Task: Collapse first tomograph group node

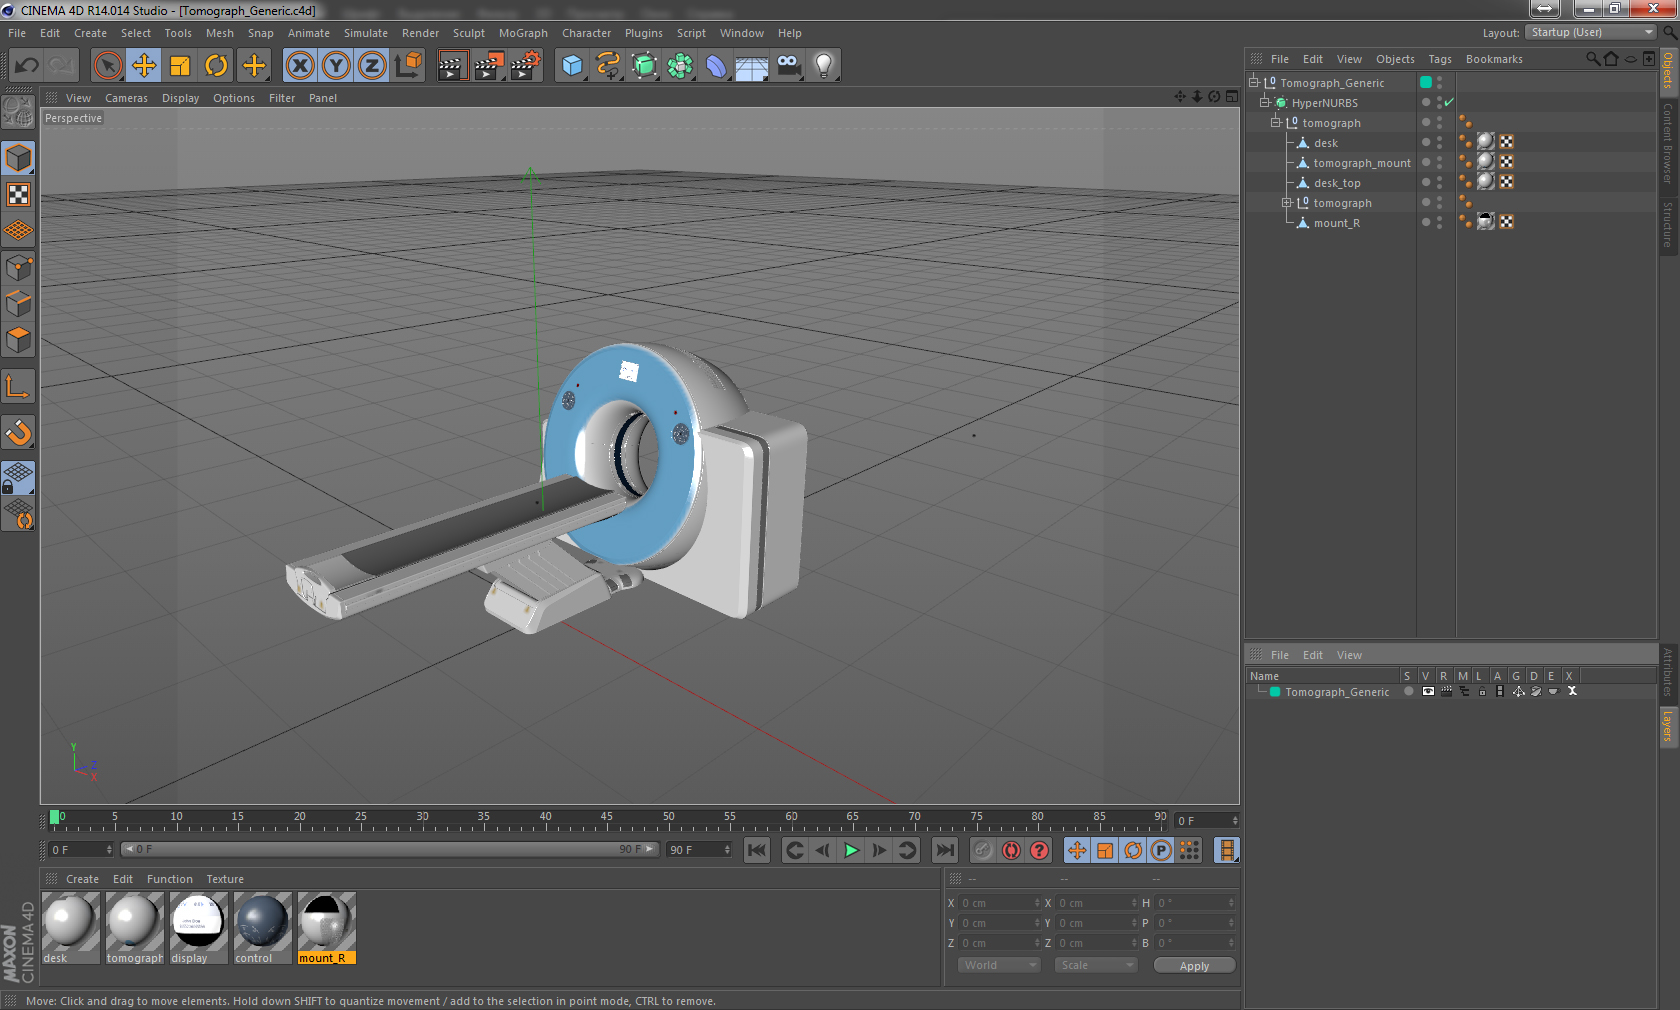Action: point(1276,122)
